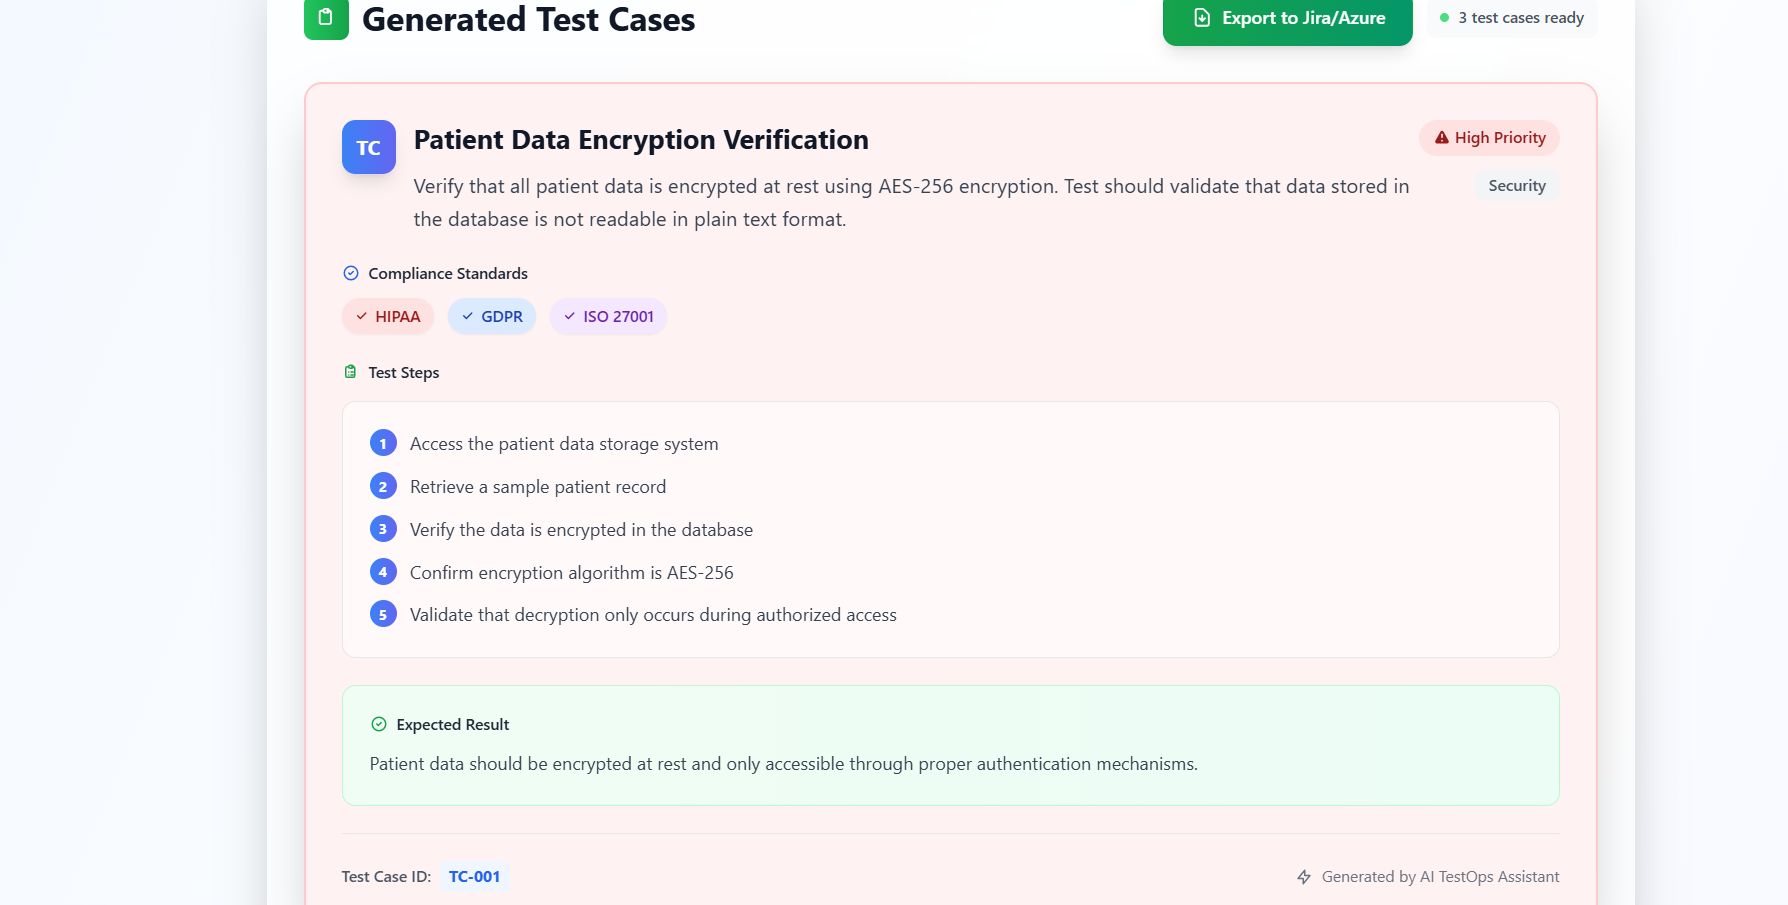Click the Patient Data Encryption Verification title

pos(641,140)
